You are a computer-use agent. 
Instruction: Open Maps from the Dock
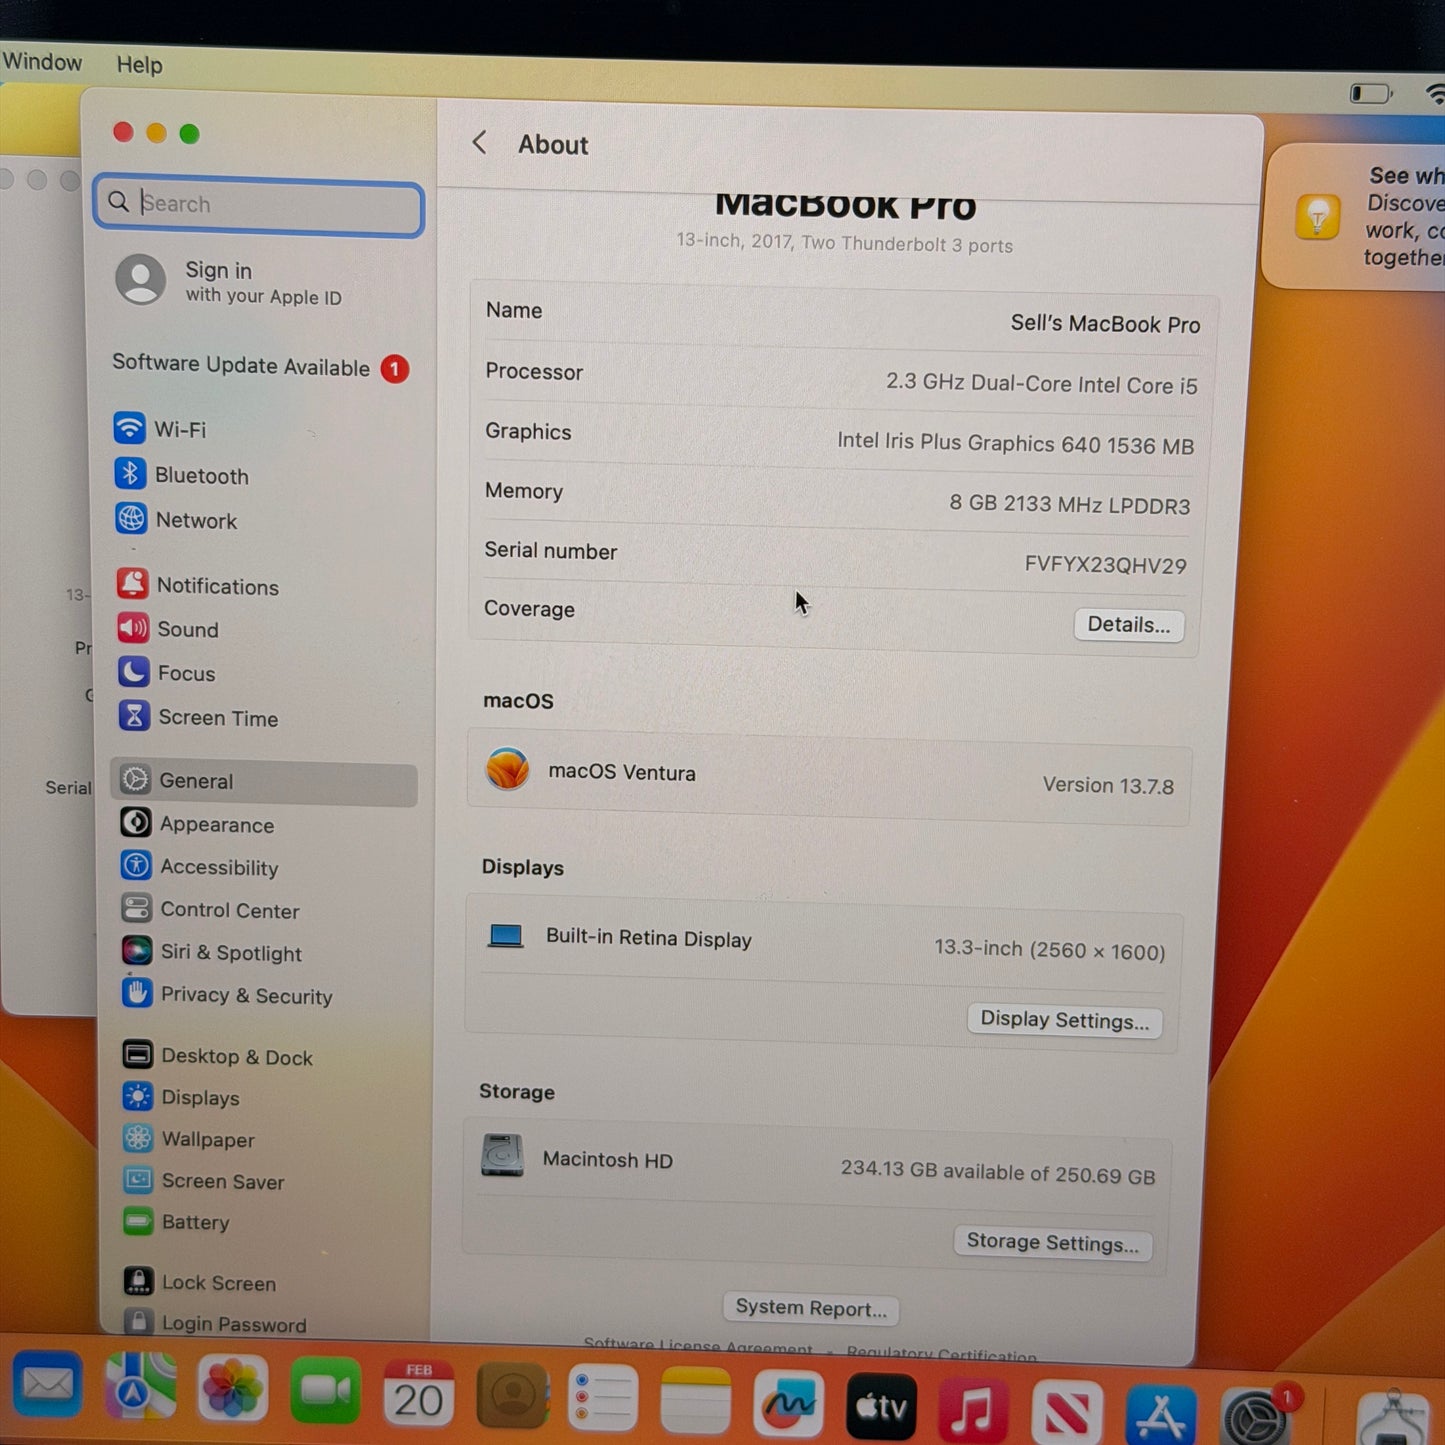(x=140, y=1387)
